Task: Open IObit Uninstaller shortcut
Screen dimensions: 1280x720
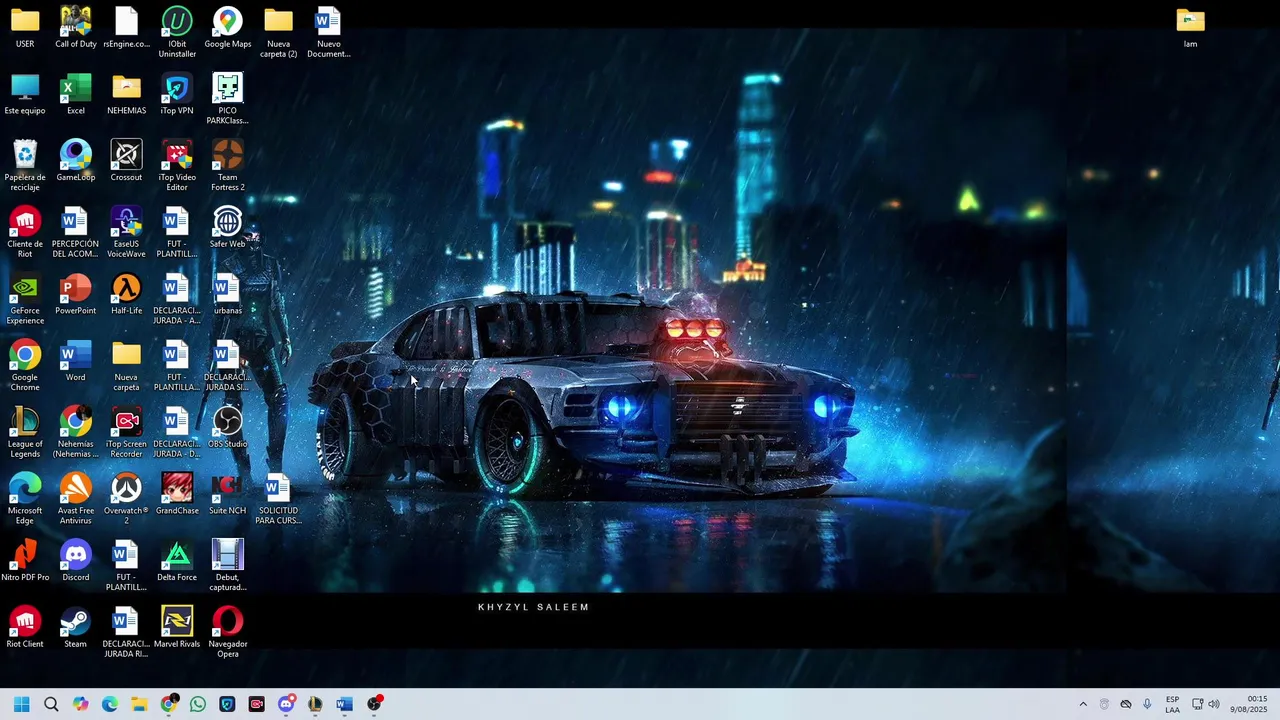Action: pyautogui.click(x=177, y=32)
